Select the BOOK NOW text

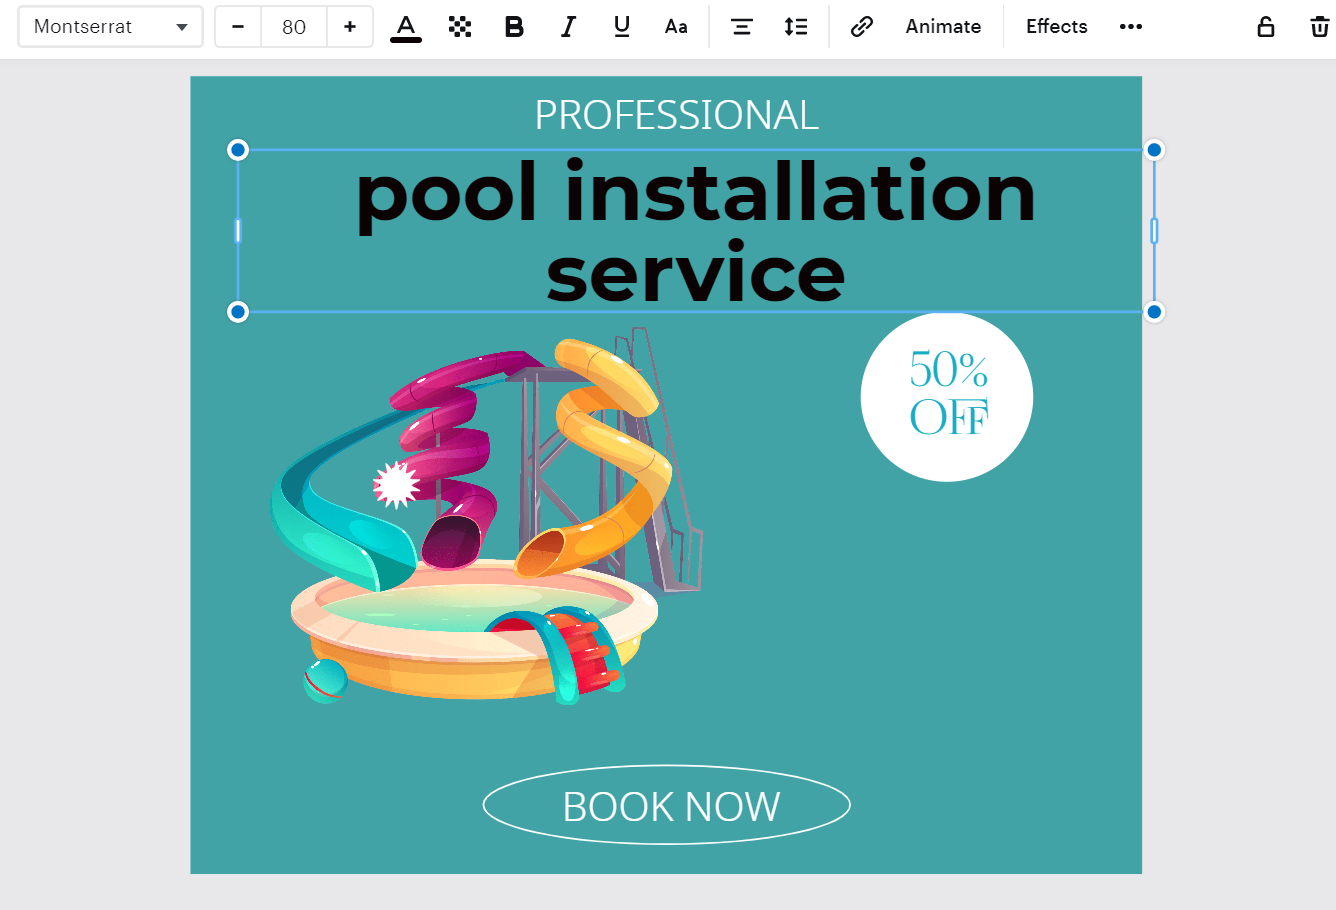click(671, 807)
